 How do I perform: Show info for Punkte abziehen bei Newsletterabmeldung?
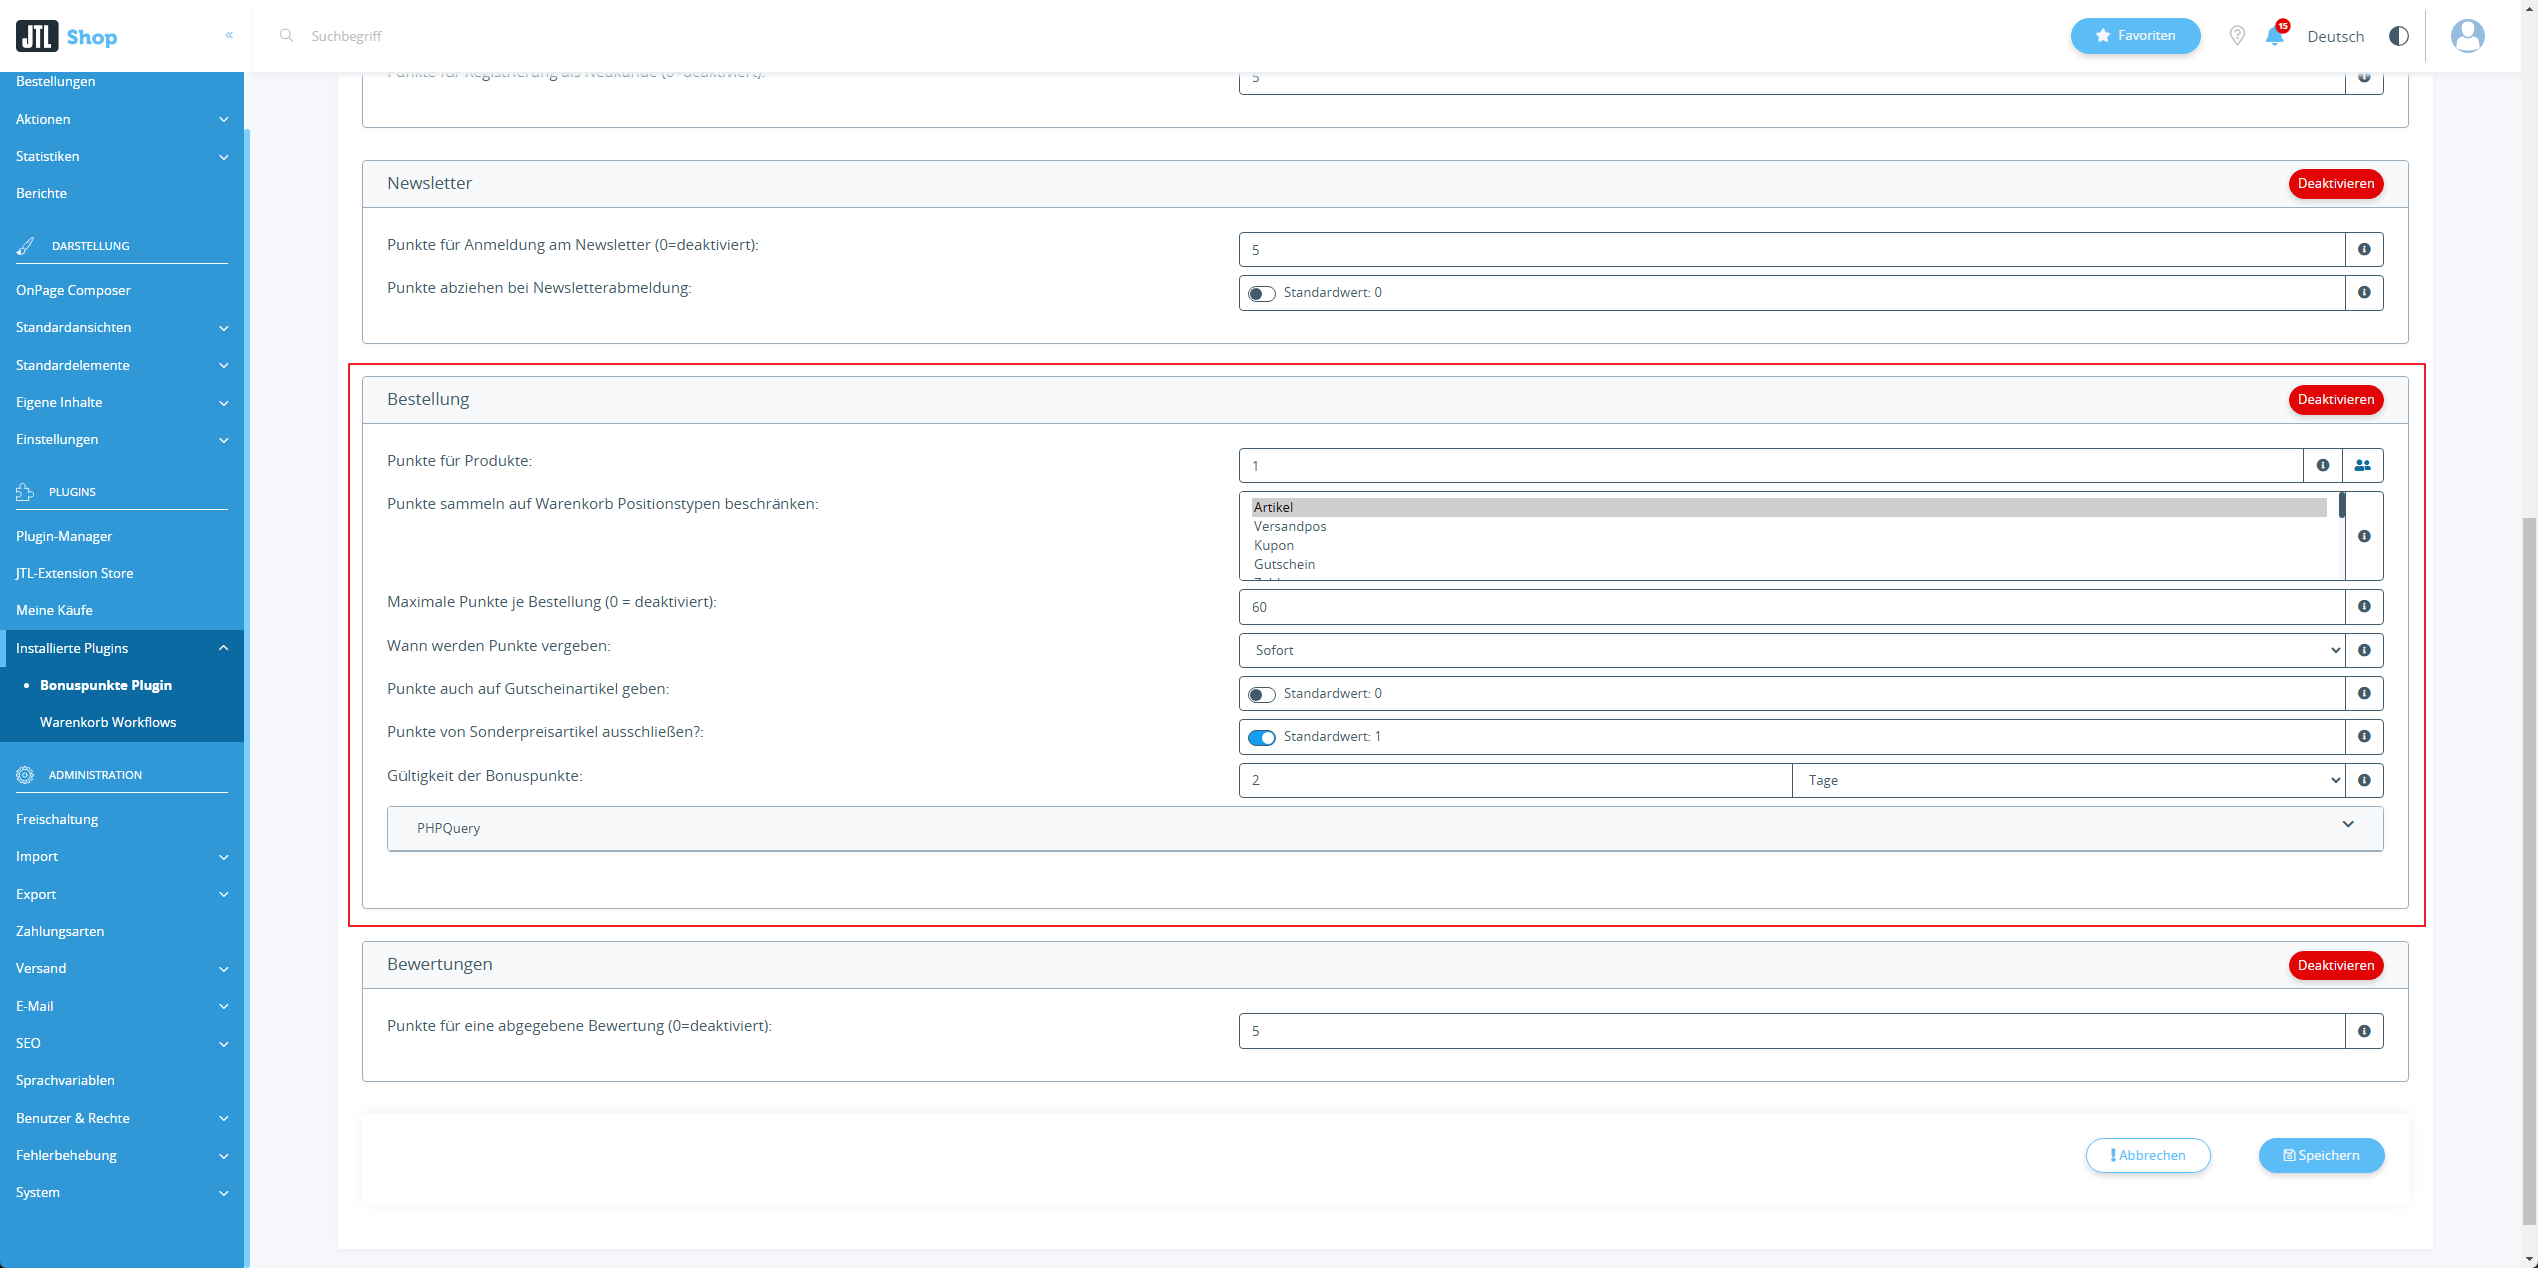[x=2364, y=292]
